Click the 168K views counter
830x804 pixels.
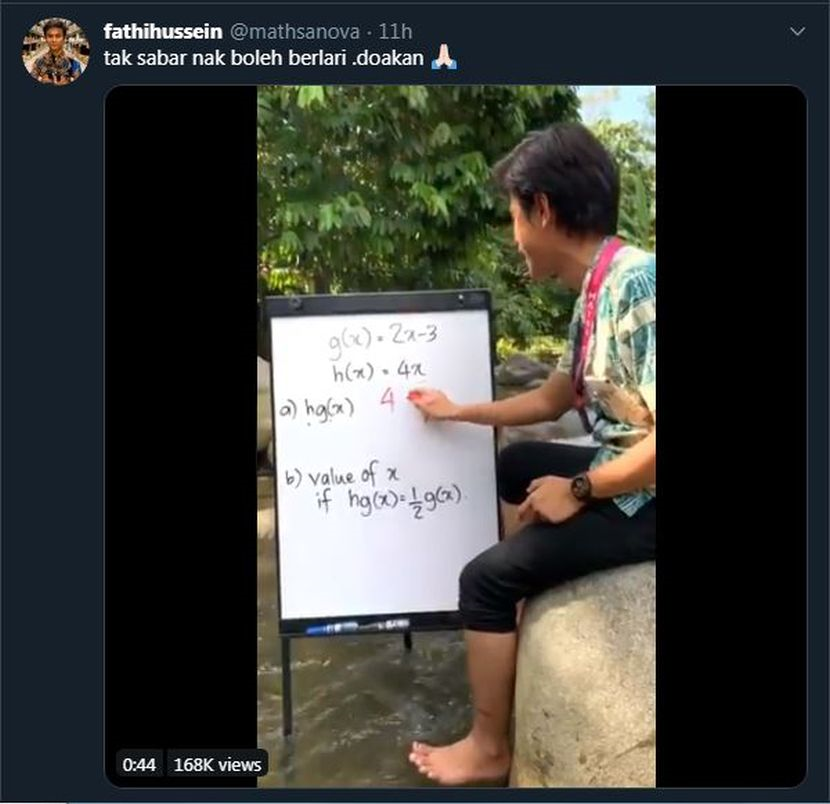(x=218, y=764)
